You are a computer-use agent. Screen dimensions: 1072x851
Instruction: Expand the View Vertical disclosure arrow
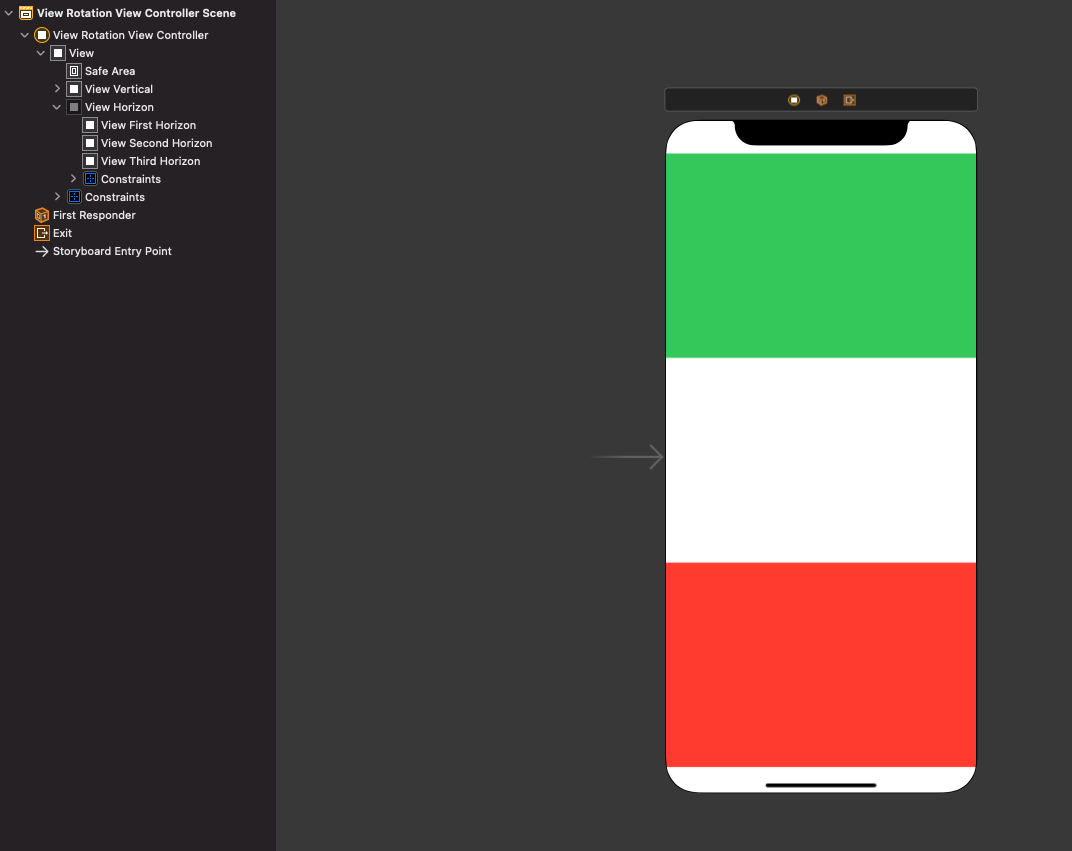tap(57, 89)
